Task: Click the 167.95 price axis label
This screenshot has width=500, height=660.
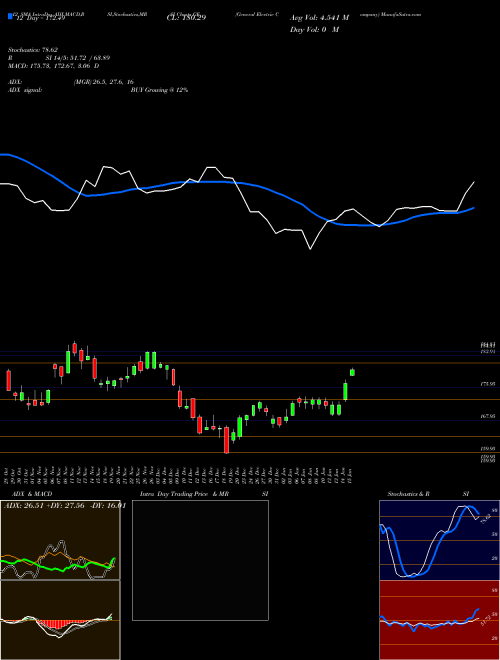Action: 487,416
